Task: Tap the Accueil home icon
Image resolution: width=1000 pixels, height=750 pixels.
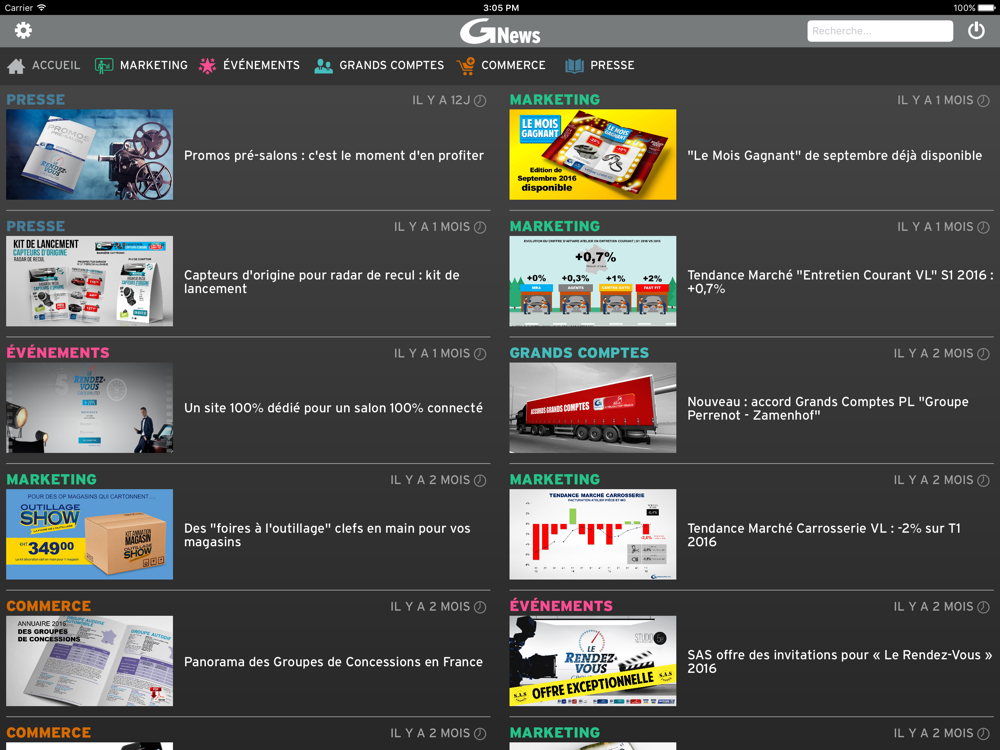Action: [x=16, y=66]
